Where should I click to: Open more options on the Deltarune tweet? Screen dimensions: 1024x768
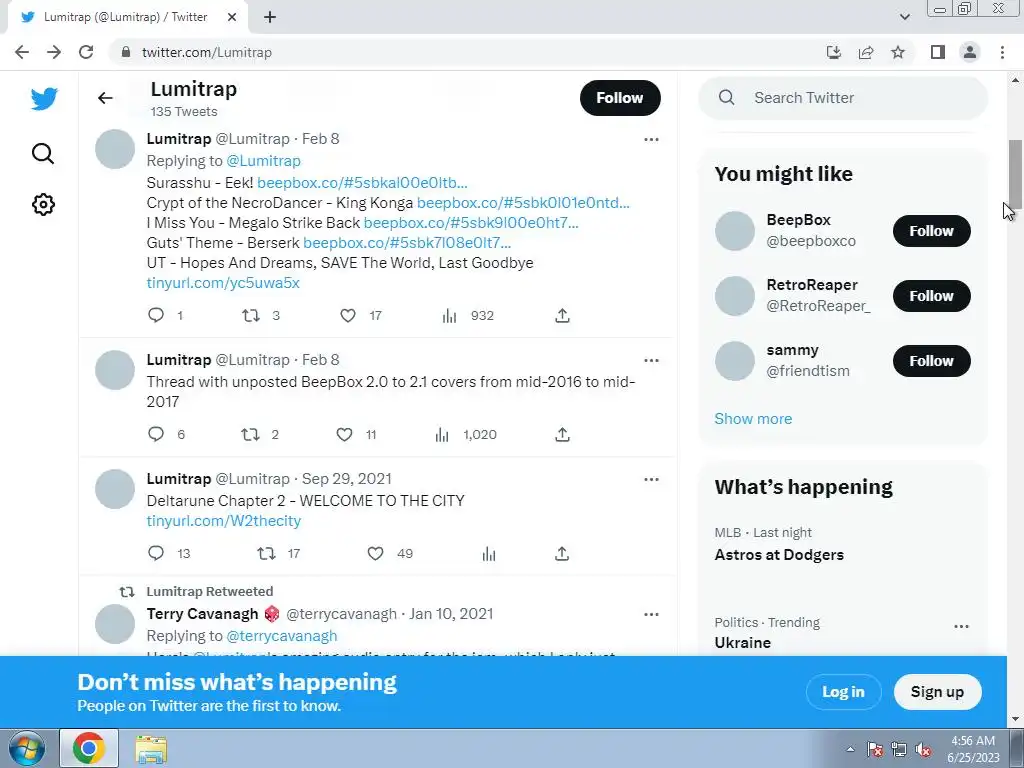[x=651, y=479]
